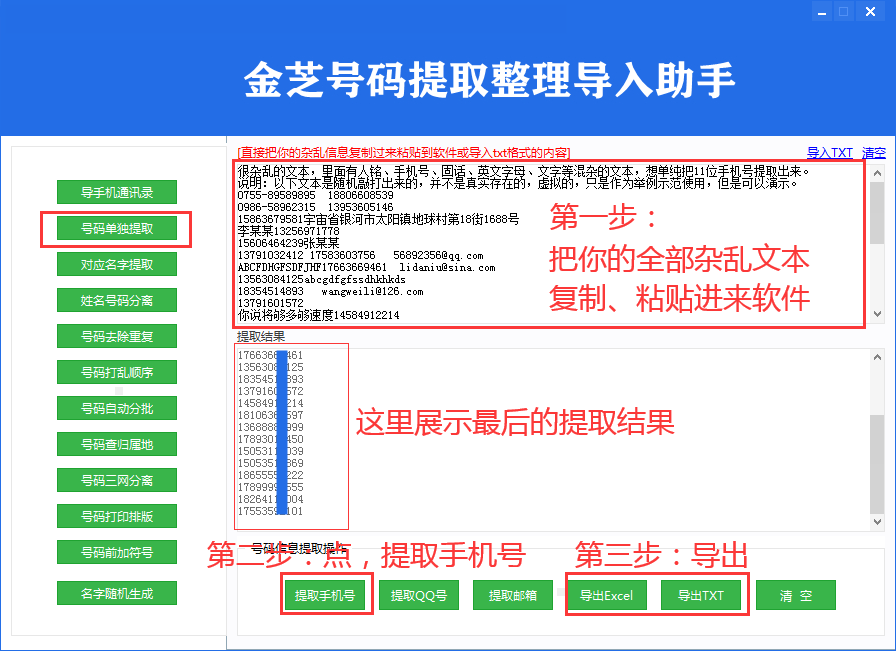The image size is (896, 651).
Task: Click 提取邮箱 to extract email addresses
Action: (512, 595)
